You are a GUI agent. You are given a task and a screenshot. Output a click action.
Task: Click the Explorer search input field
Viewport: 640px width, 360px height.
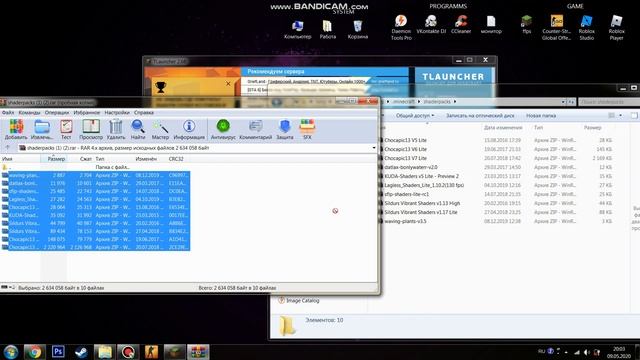609,102
